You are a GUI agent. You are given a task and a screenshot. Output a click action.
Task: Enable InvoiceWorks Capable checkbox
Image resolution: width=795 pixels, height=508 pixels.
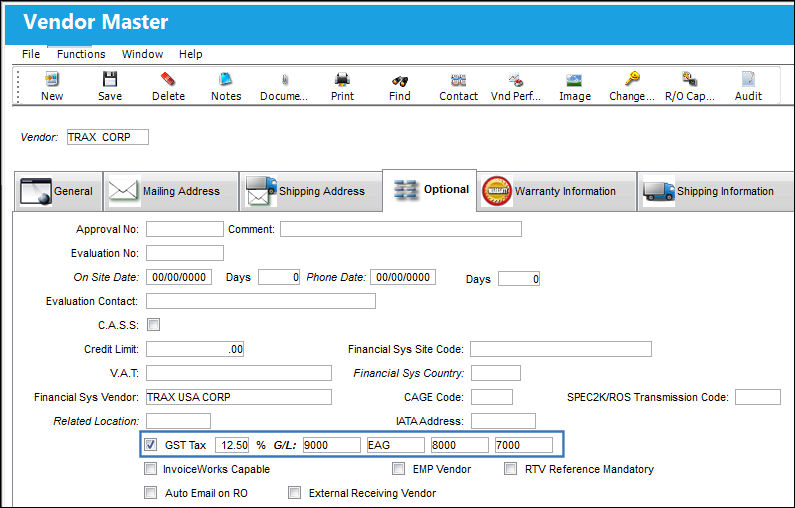[x=151, y=468]
